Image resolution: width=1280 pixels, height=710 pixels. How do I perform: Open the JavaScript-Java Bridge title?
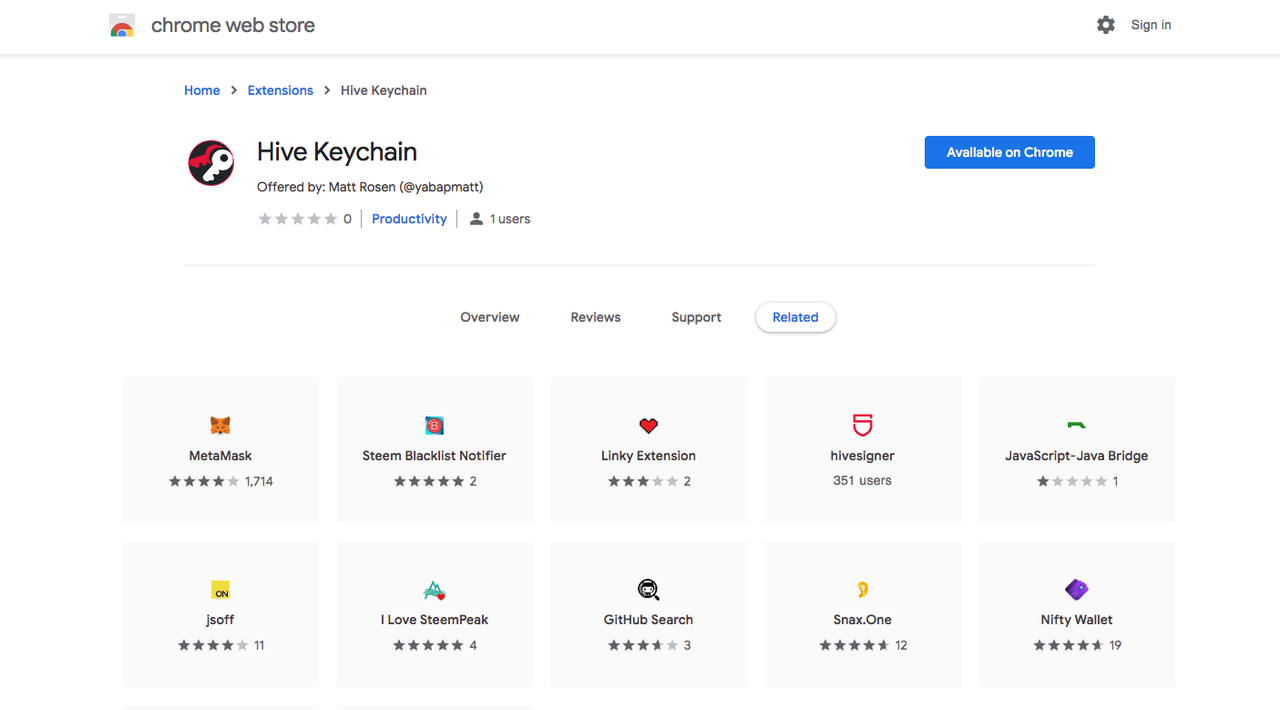click(x=1076, y=456)
